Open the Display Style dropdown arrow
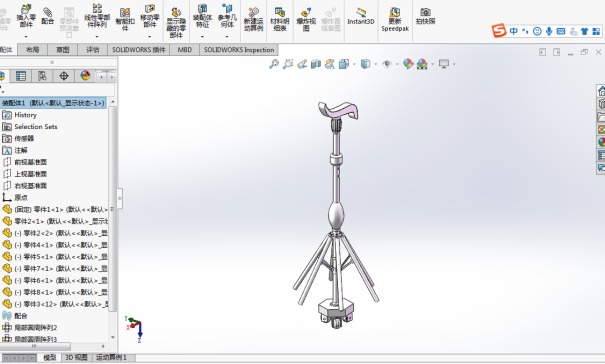605x364 pixels. click(x=375, y=64)
